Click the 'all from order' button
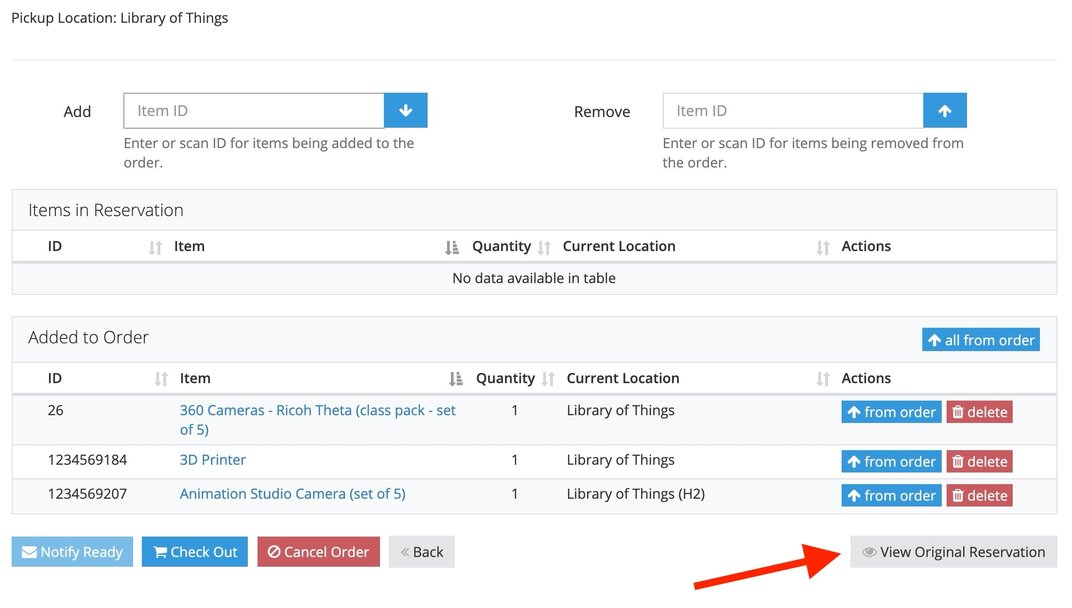The image size is (1072, 608). (980, 340)
